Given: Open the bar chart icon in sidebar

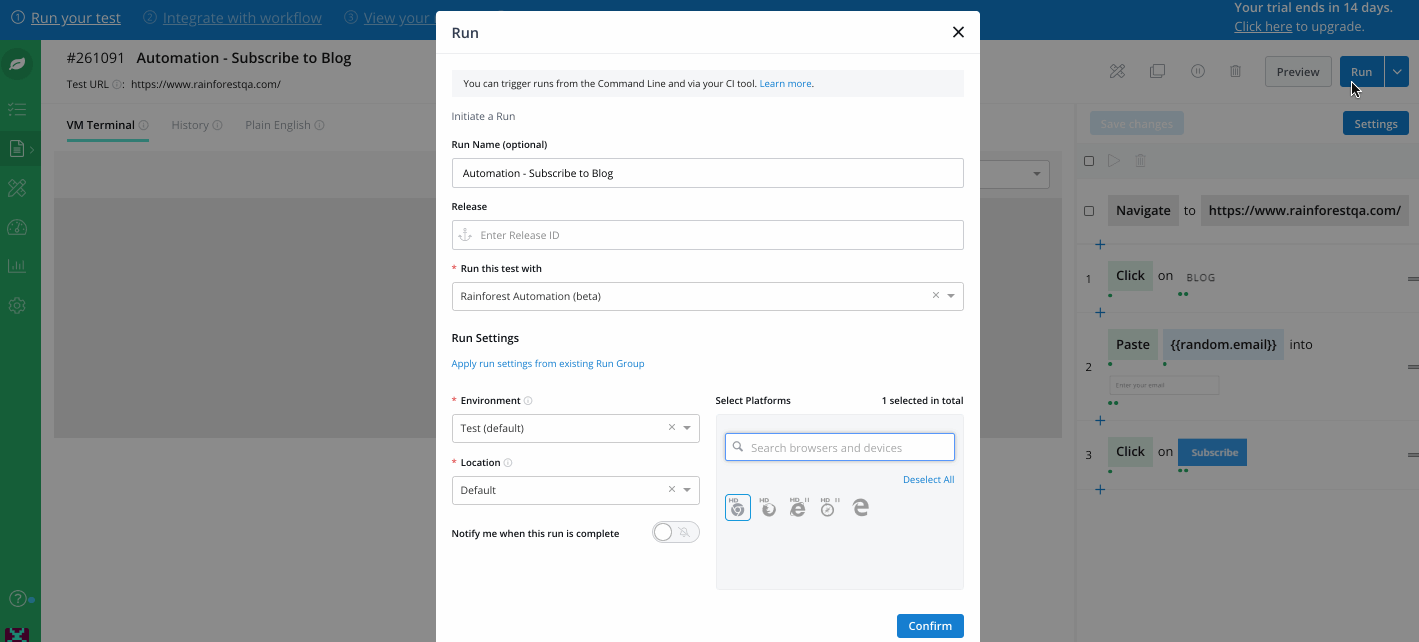Looking at the screenshot, I should point(17,266).
